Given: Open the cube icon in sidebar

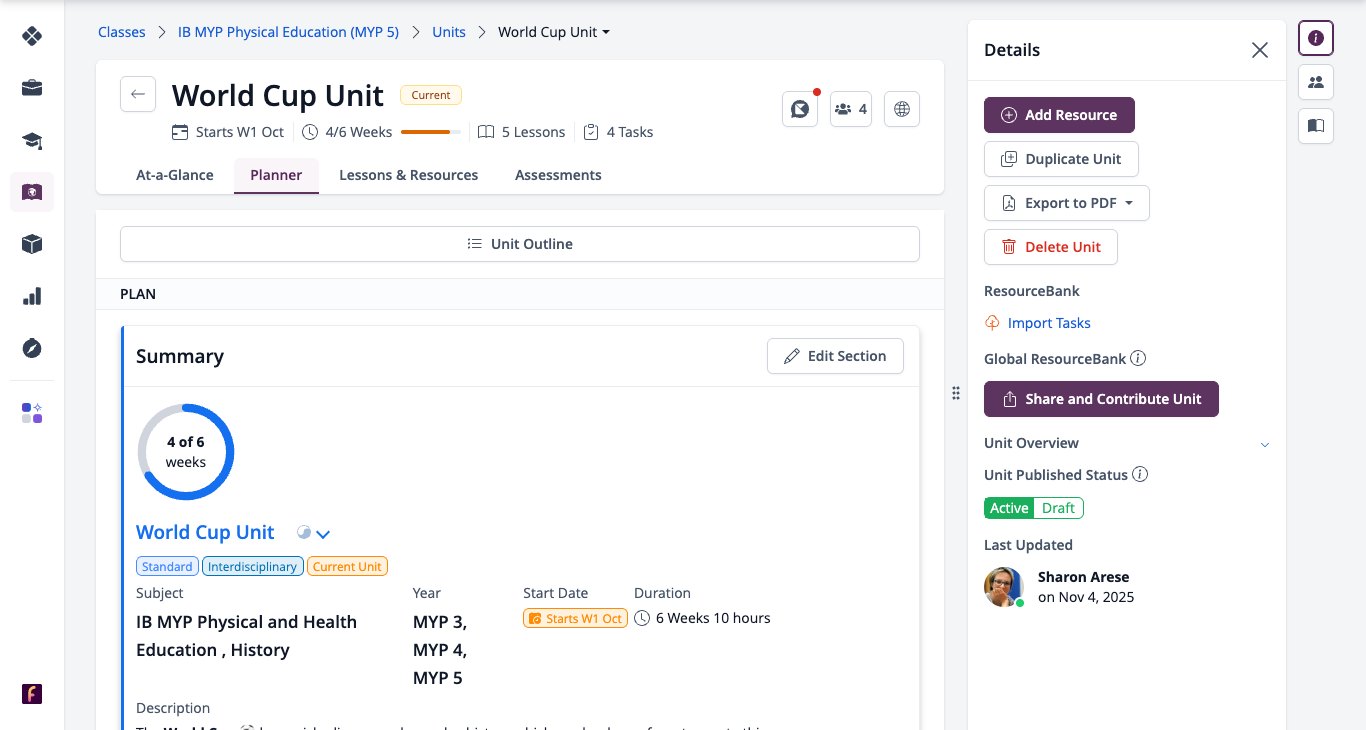Looking at the screenshot, I should [32, 244].
